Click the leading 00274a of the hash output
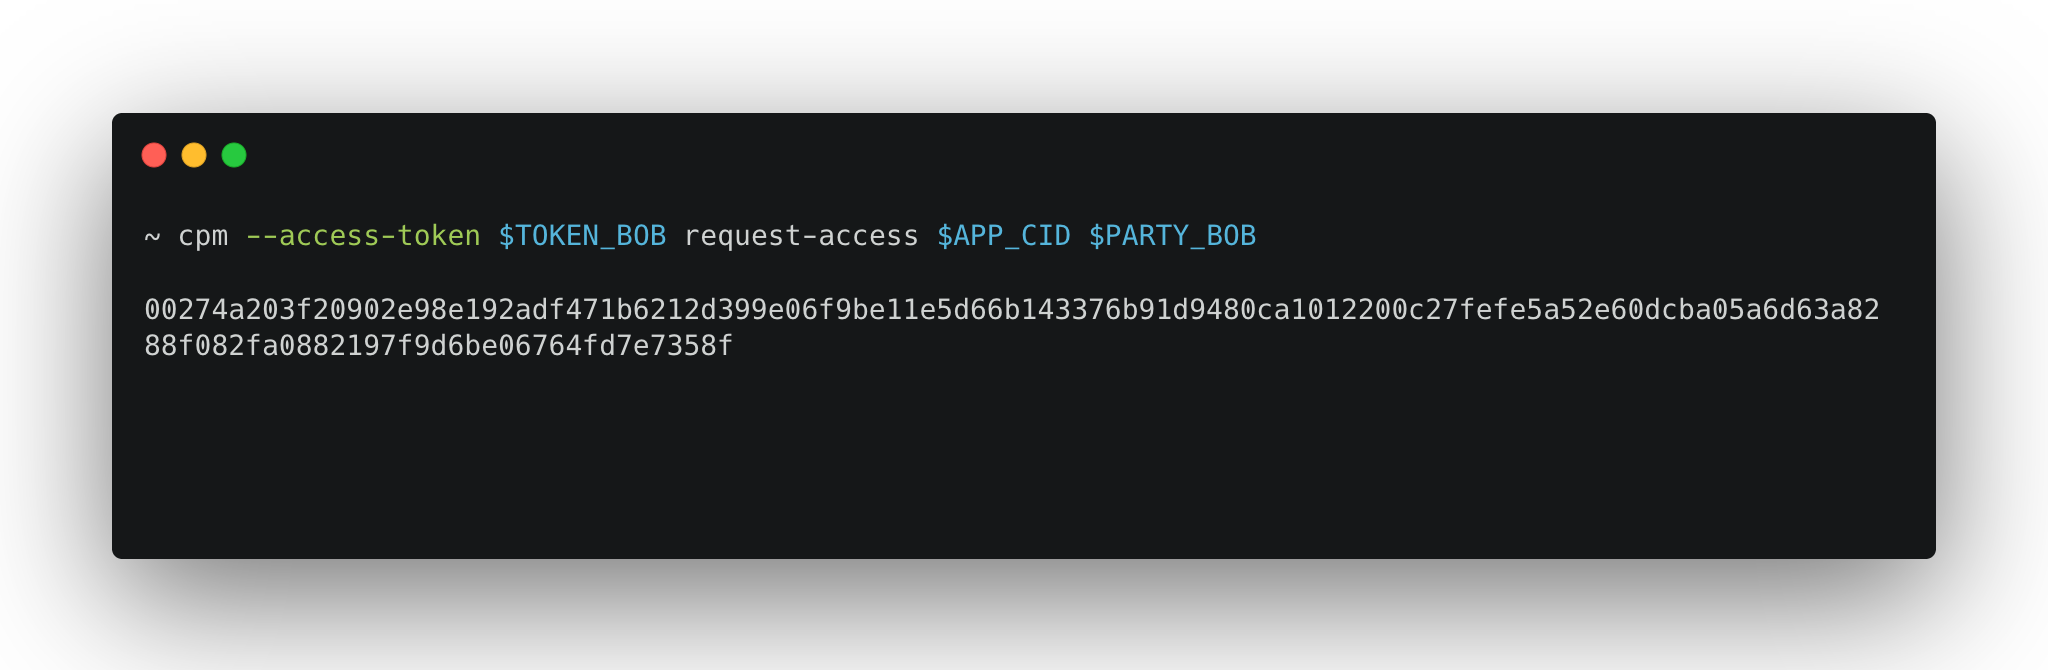This screenshot has height=670, width=2048. tap(195, 310)
